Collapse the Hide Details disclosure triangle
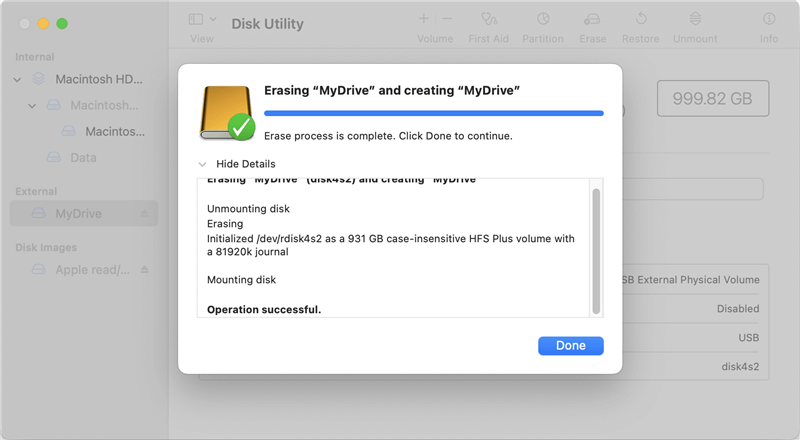 pyautogui.click(x=203, y=164)
